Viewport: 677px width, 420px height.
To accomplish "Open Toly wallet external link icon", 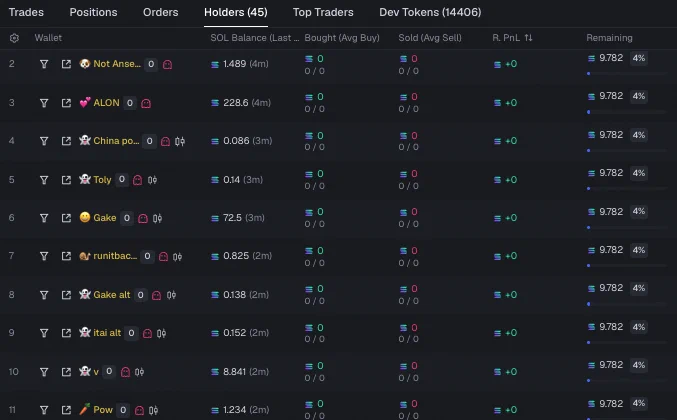I will (x=66, y=180).
